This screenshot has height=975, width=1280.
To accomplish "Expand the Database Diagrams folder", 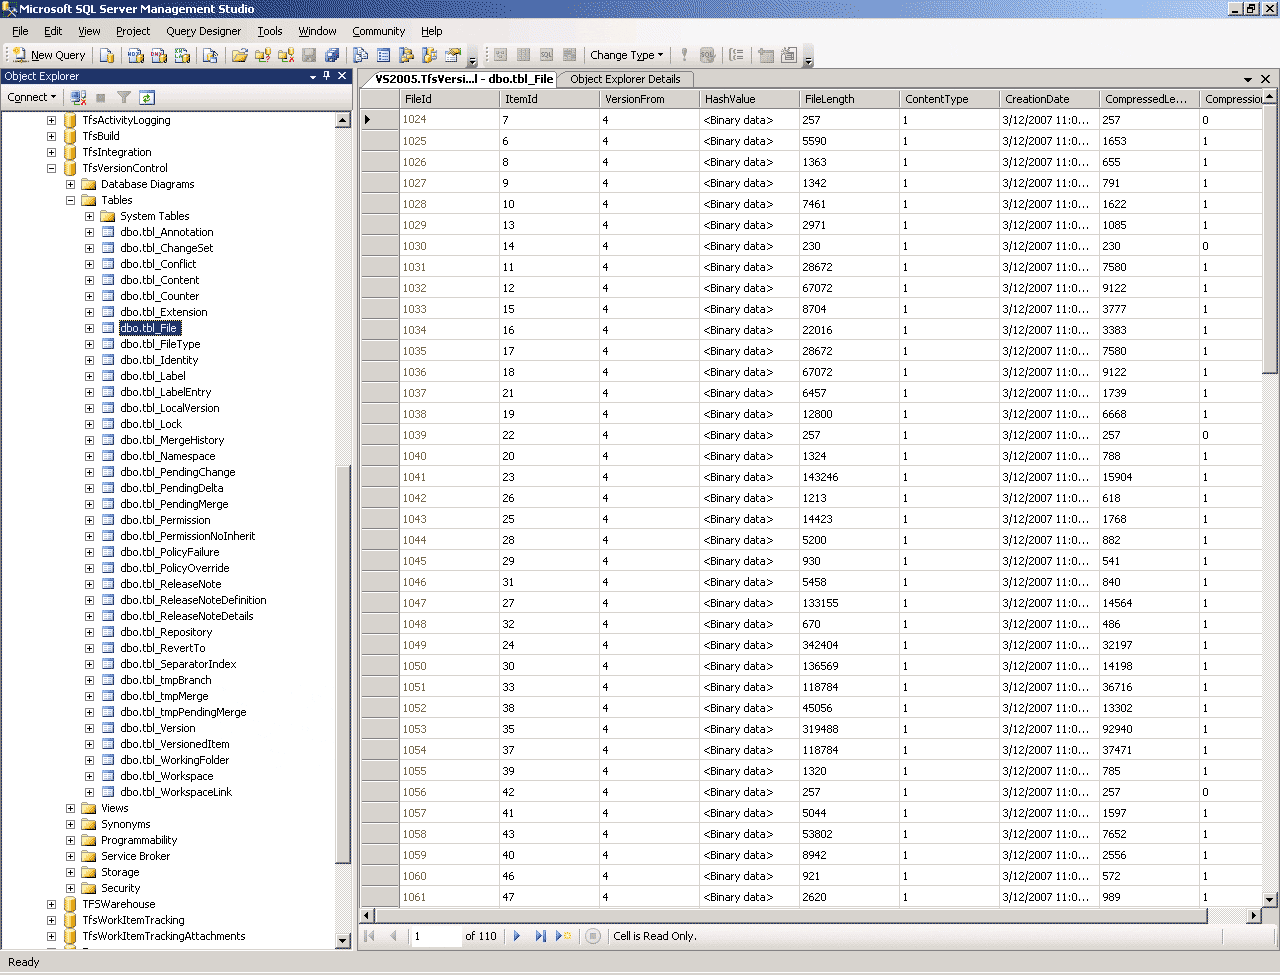I will tap(70, 184).
